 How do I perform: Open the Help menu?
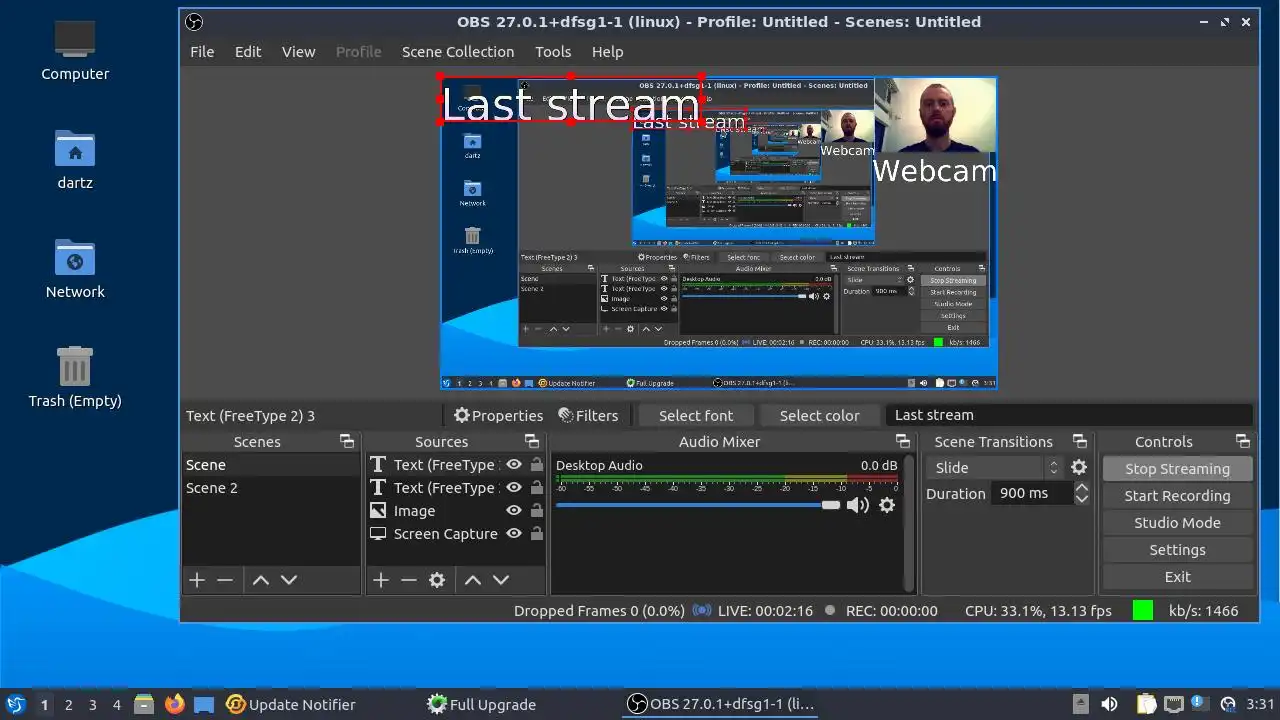point(607,52)
